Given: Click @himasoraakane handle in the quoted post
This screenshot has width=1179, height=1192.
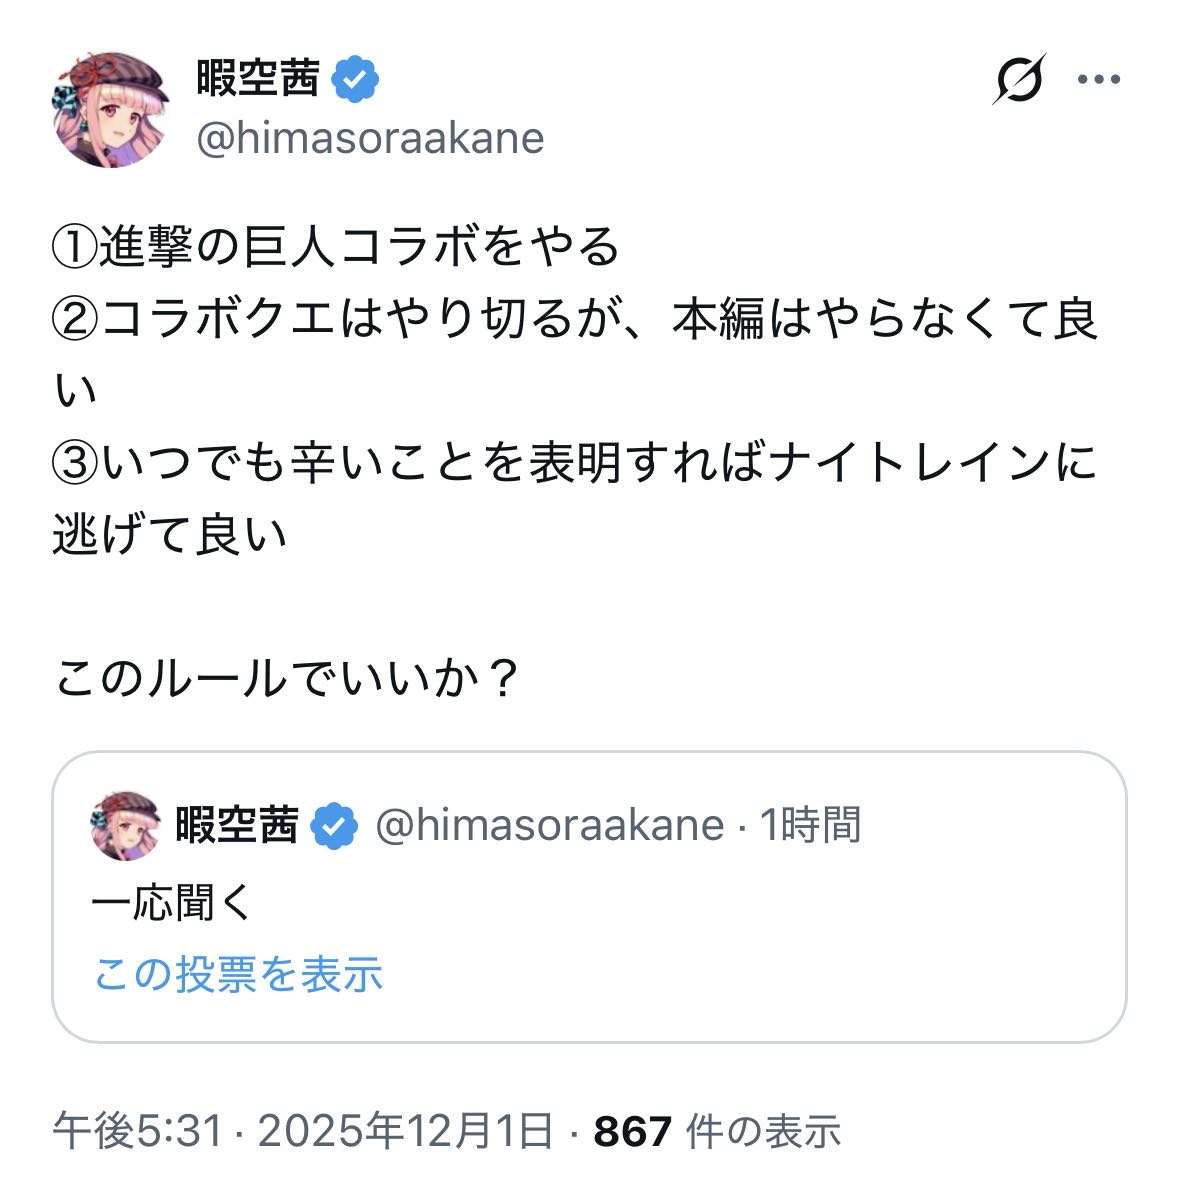Looking at the screenshot, I should (x=549, y=826).
